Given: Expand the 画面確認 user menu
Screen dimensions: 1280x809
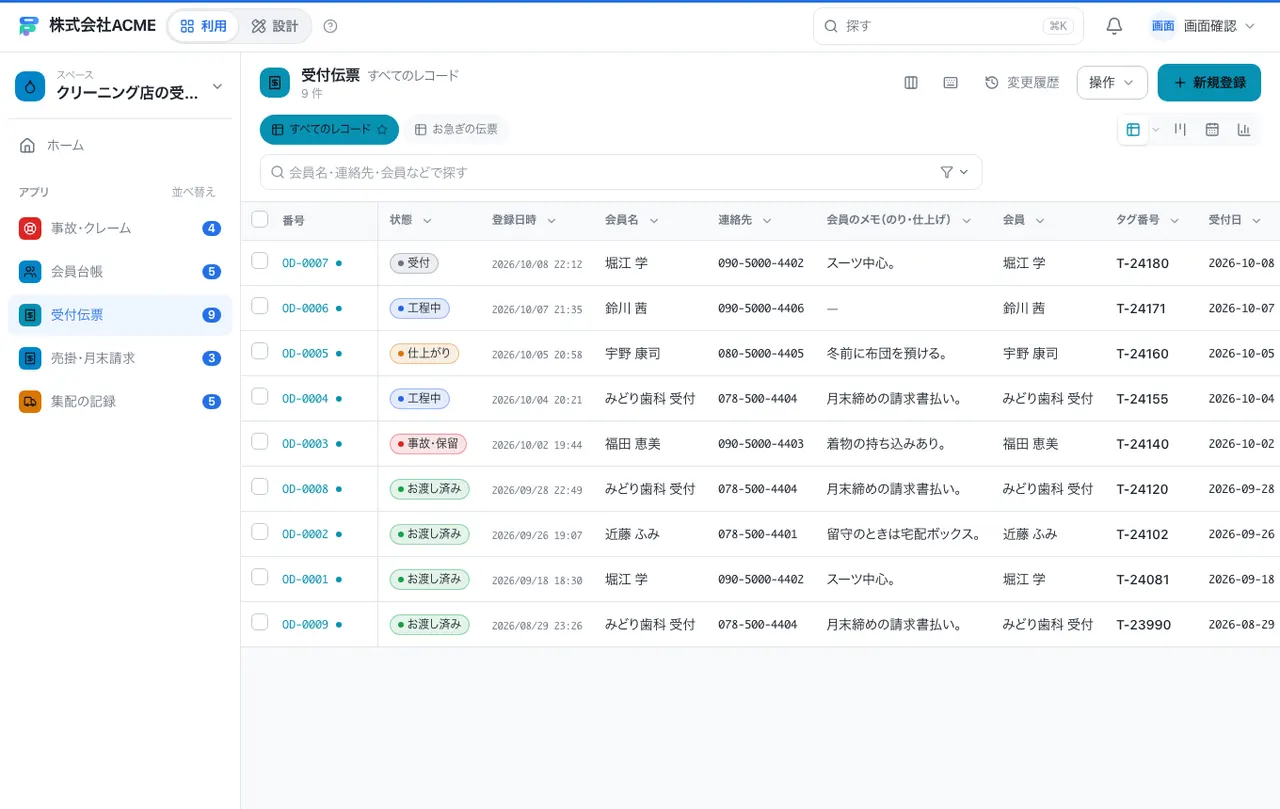Looking at the screenshot, I should pos(1202,26).
